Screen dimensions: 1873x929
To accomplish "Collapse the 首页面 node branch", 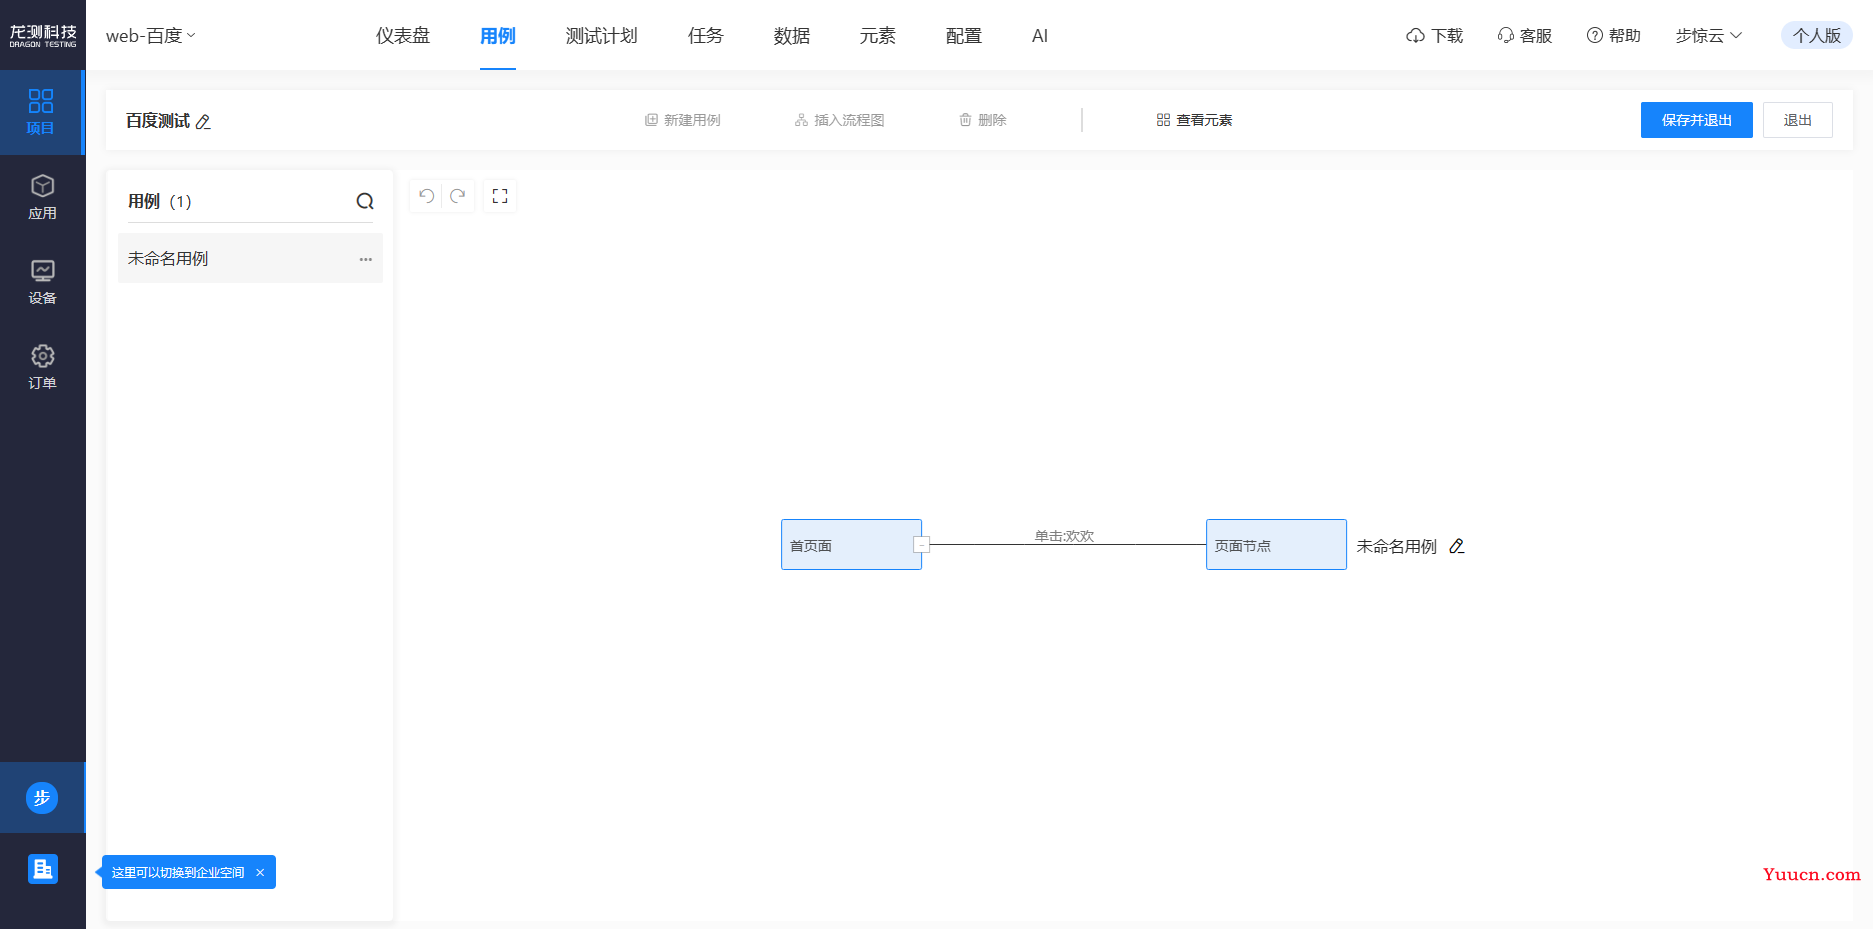I will click(922, 545).
